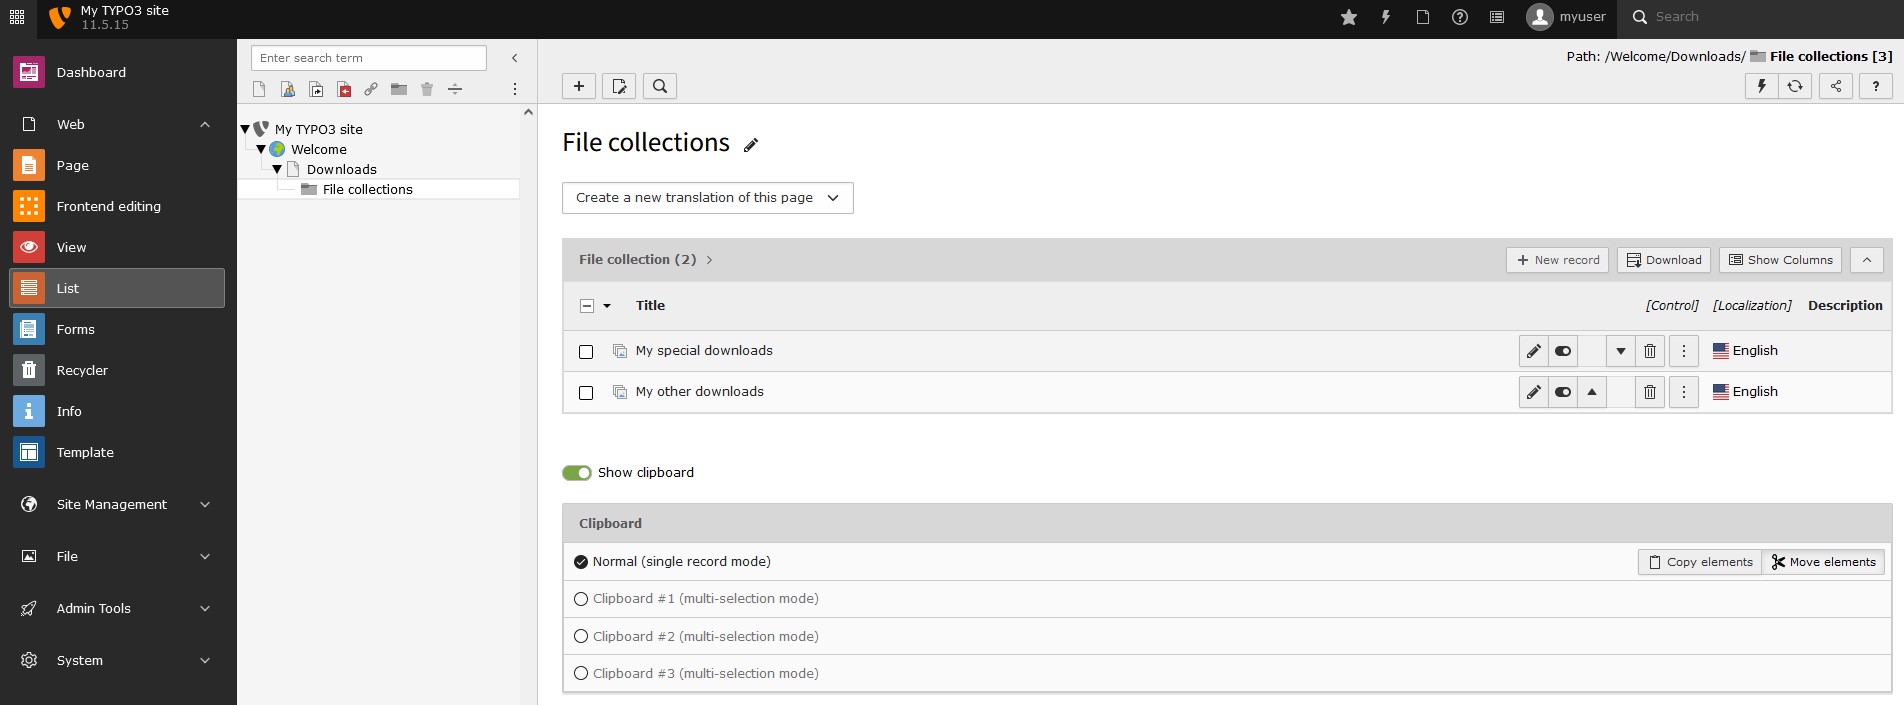Open the help question mark in top bar
This screenshot has width=1904, height=705.
click(x=1459, y=17)
